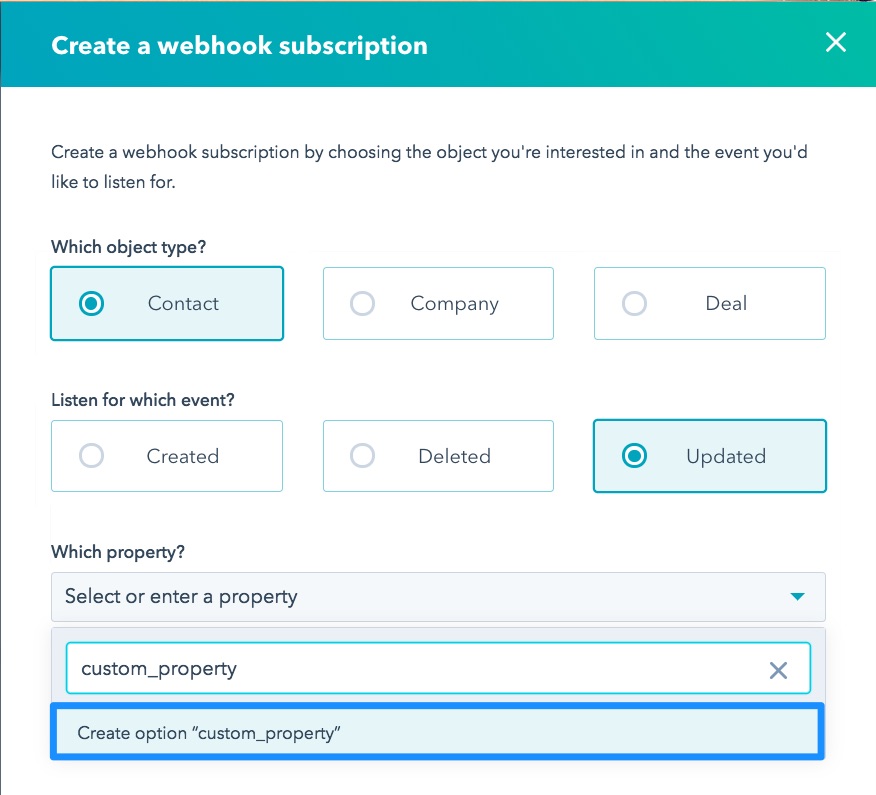Click the Updated event card
Screen dimensions: 876x795
[709, 456]
